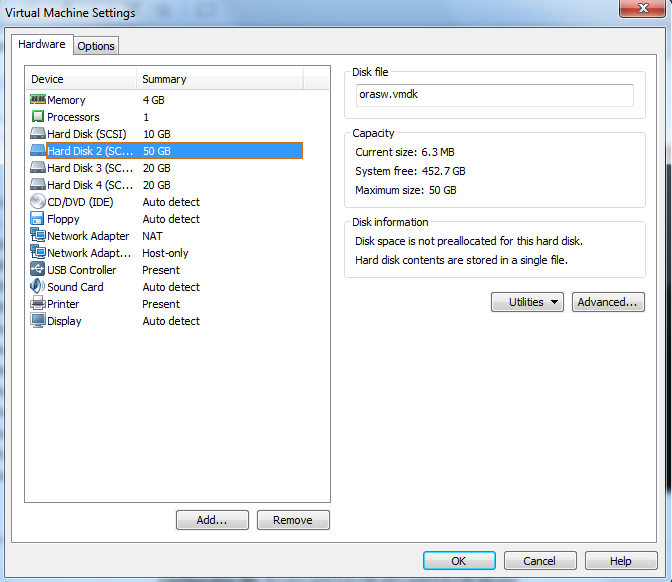Click the Host-only Network Adapter icon
672x582 pixels.
[x=38, y=252]
